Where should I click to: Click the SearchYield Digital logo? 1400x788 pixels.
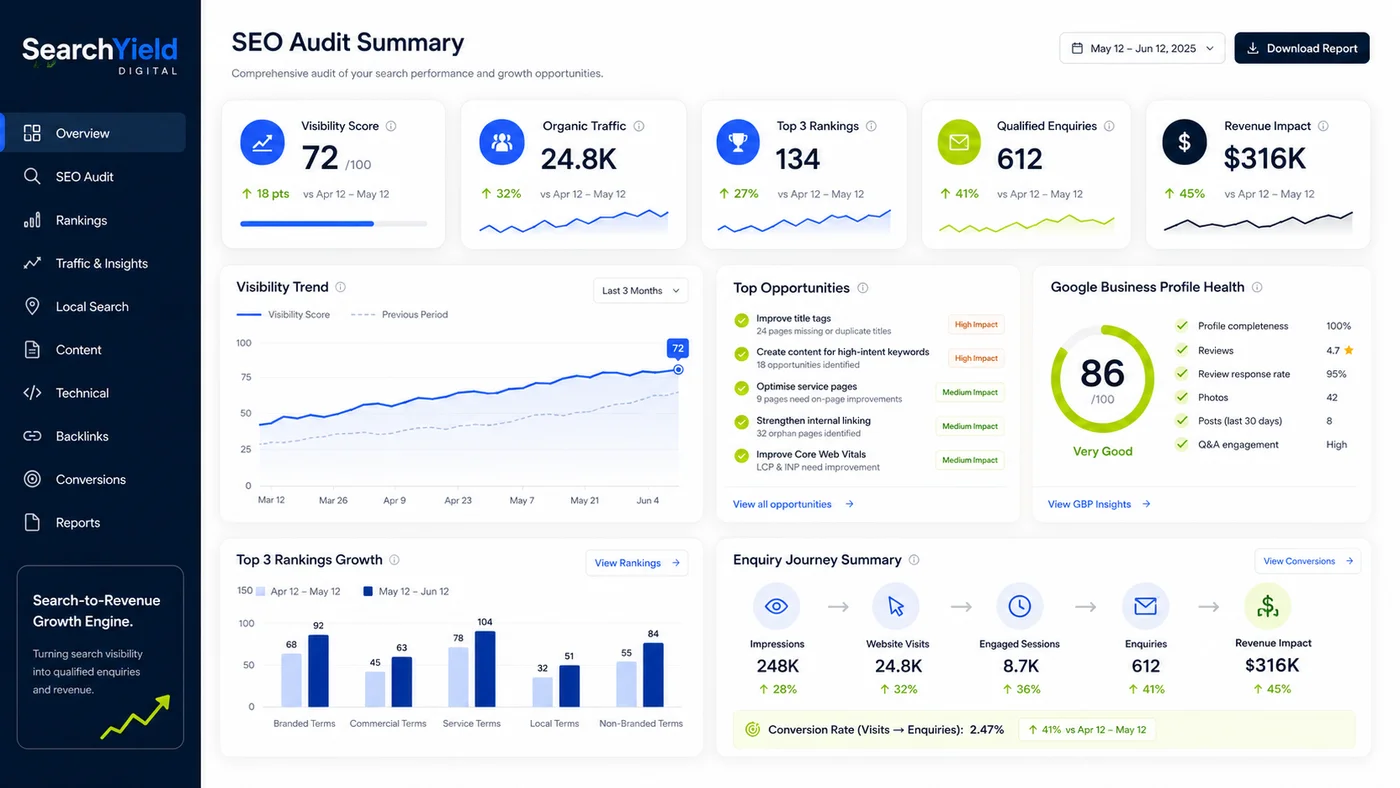click(100, 54)
